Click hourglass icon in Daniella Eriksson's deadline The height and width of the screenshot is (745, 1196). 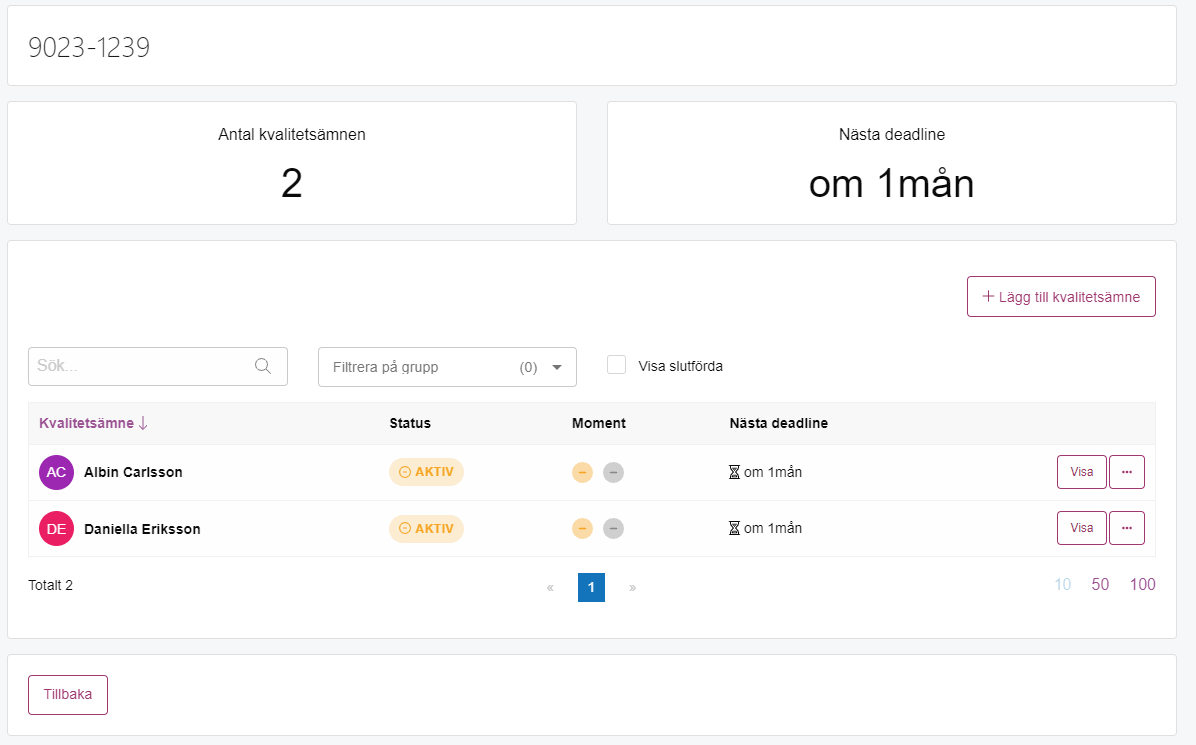click(x=735, y=528)
